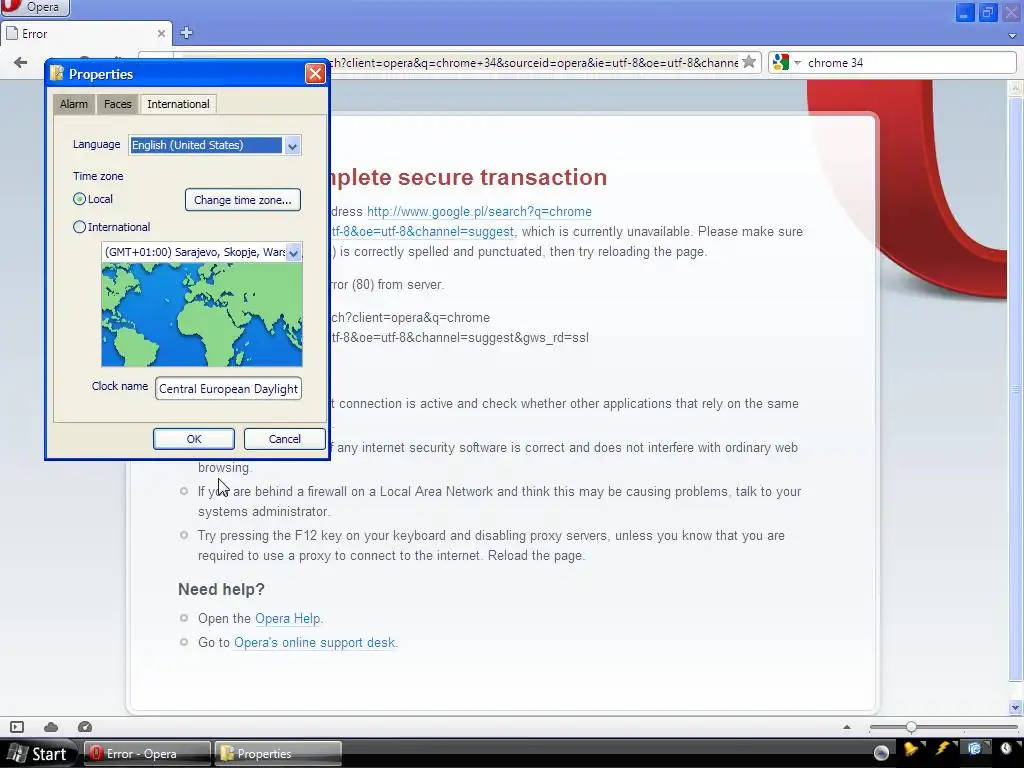
Task: Click the Windows Start button
Action: point(38,754)
